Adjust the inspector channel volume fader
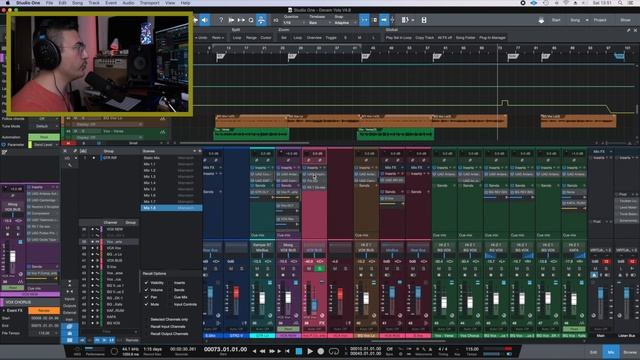 tap(13, 256)
